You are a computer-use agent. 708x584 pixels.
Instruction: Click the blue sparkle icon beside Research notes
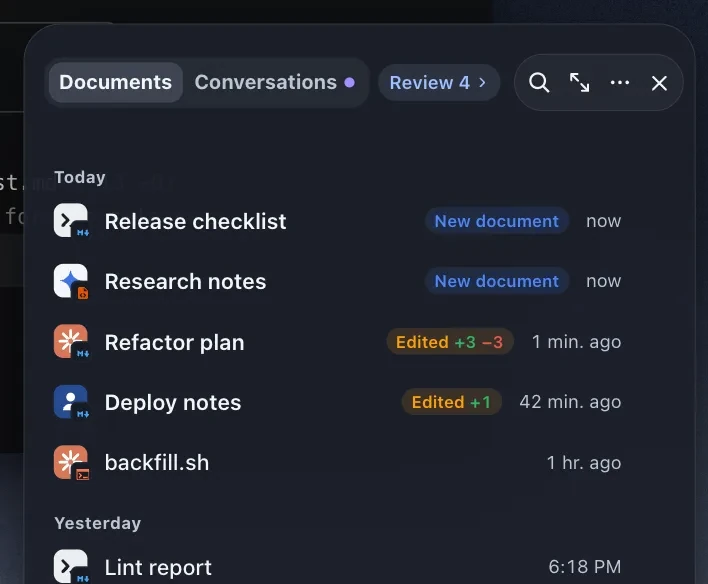[71, 281]
